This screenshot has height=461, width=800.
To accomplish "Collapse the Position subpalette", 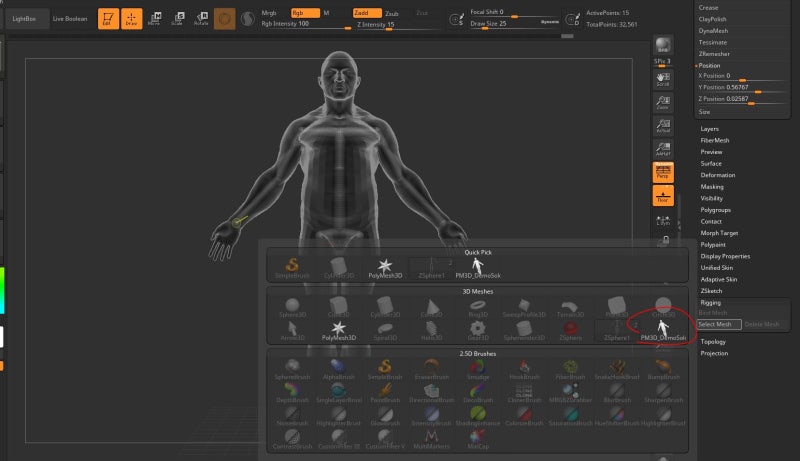I will 709,65.
